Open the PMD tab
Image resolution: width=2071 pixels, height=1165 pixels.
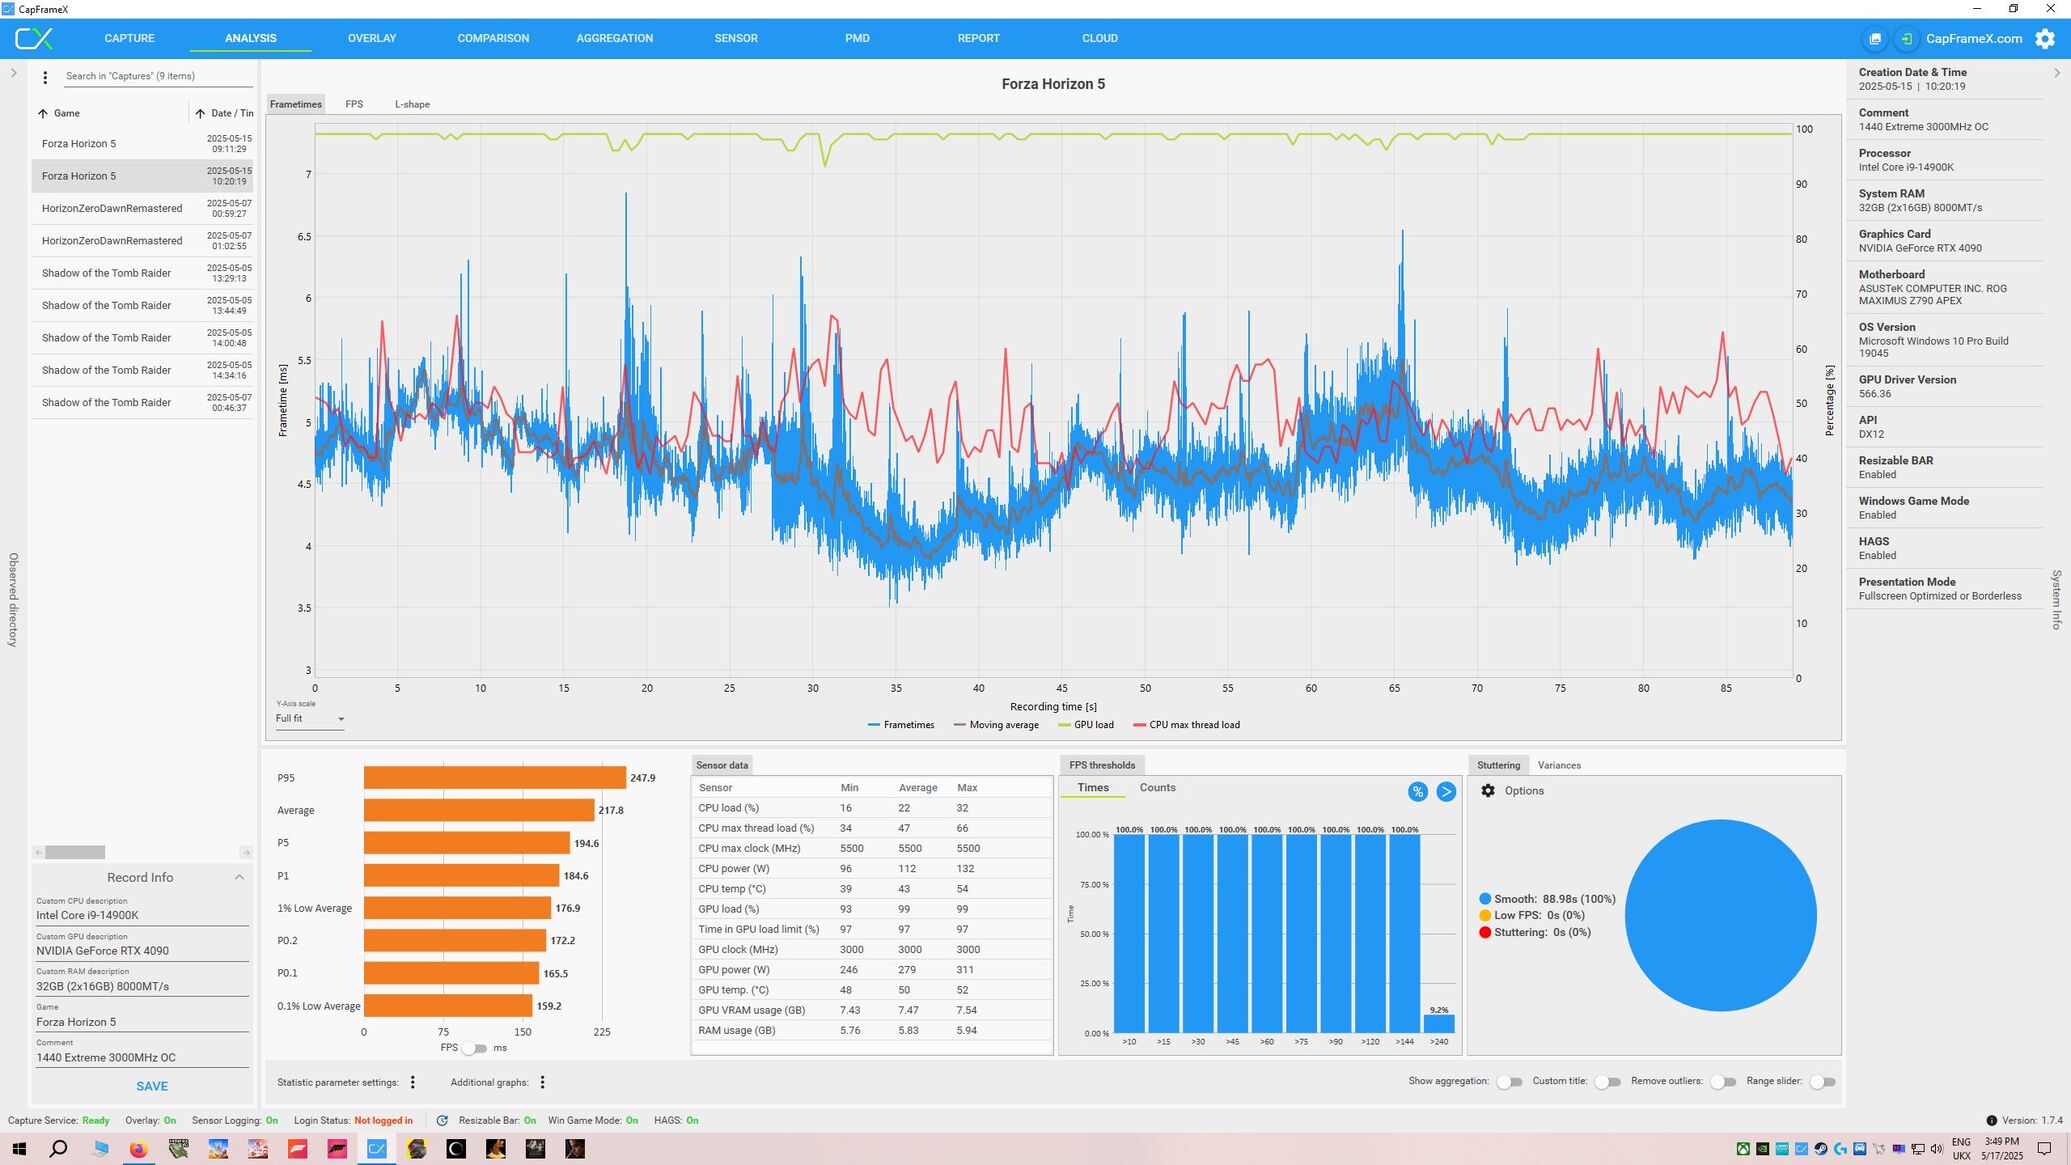point(857,39)
